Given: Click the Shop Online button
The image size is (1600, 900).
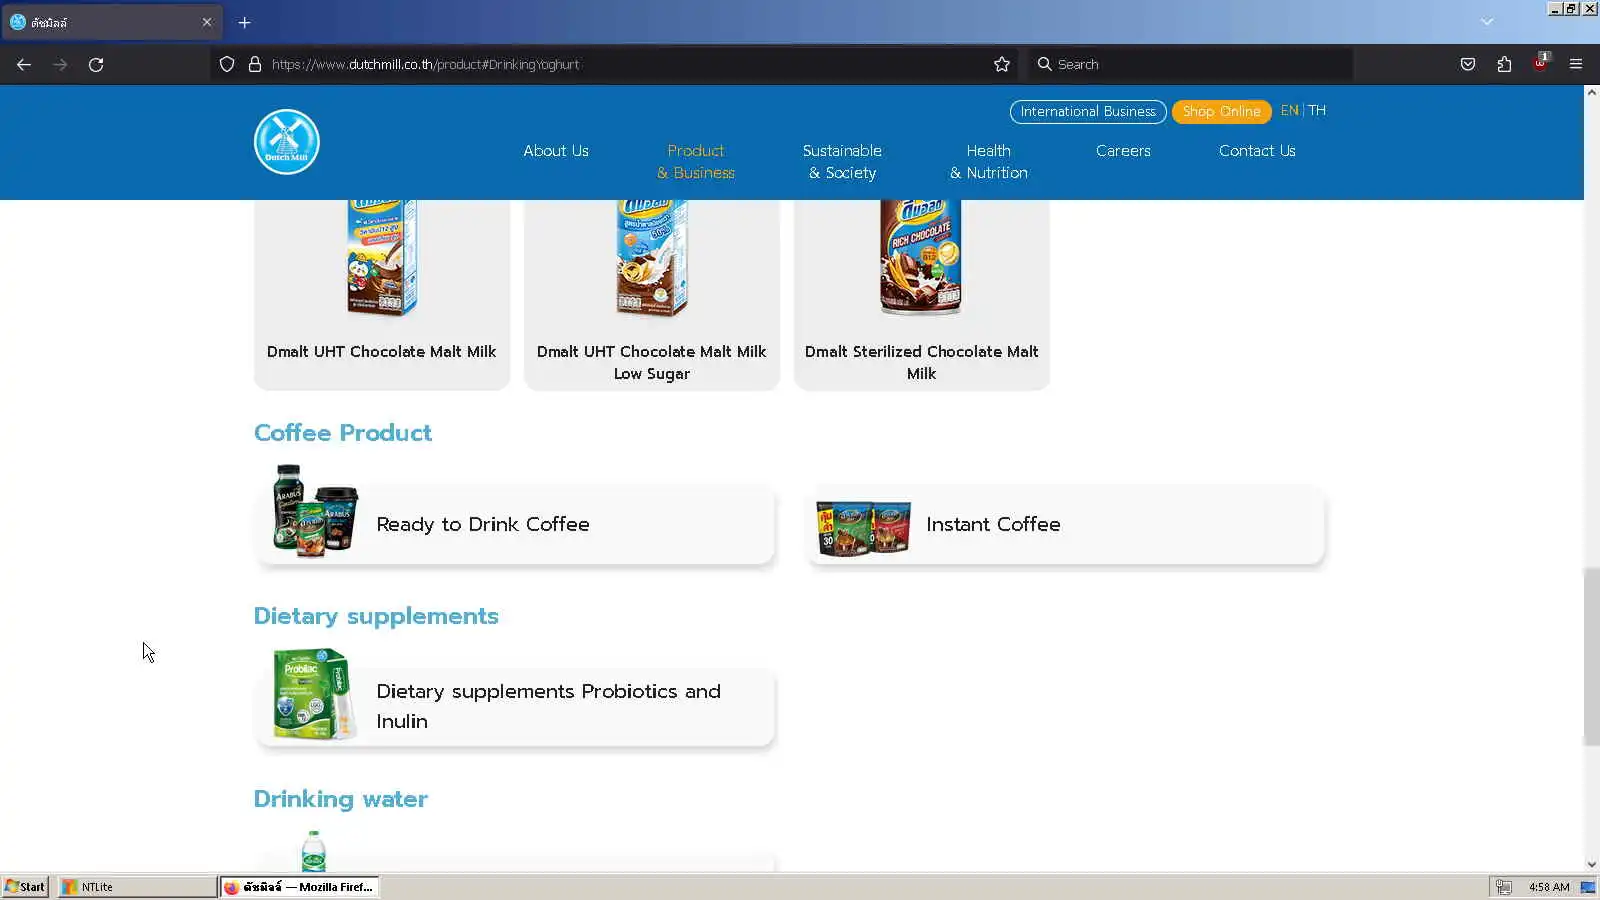Looking at the screenshot, I should [x=1221, y=111].
